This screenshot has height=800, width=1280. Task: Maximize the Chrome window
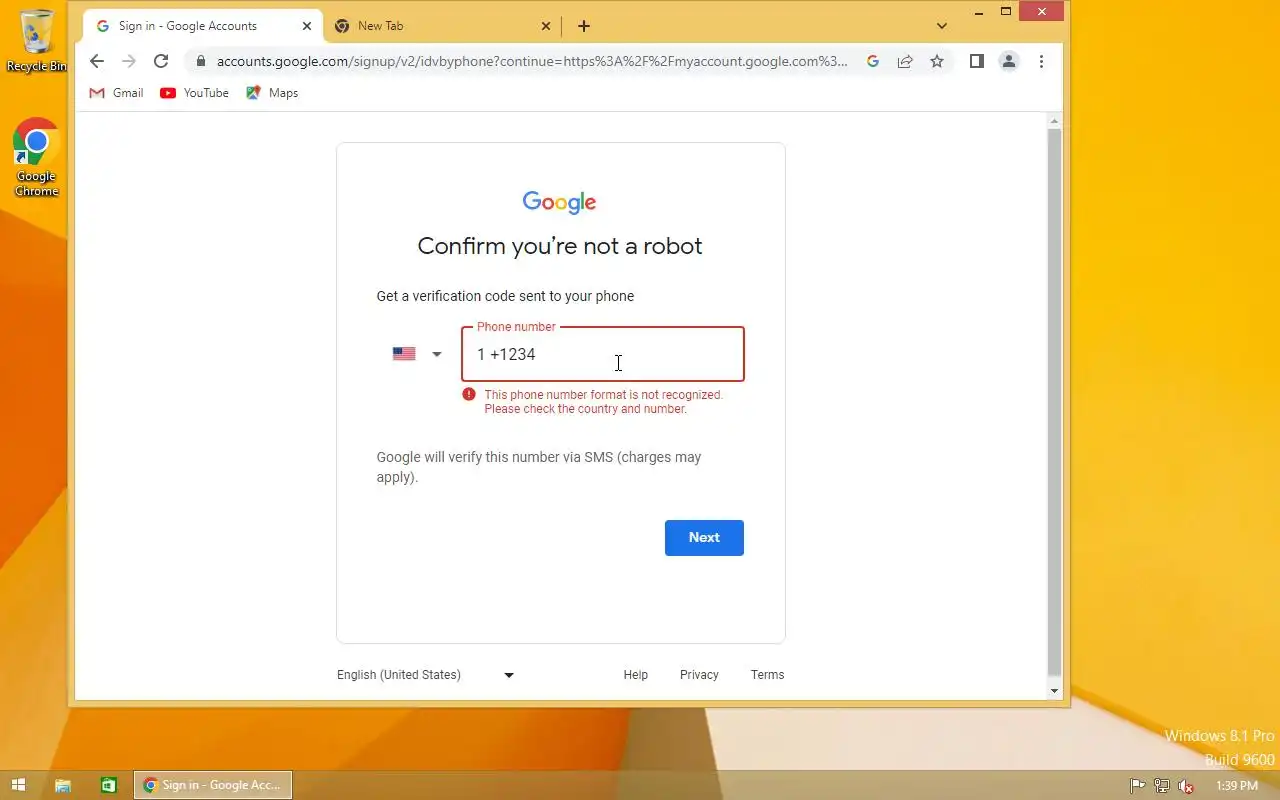click(x=1006, y=12)
